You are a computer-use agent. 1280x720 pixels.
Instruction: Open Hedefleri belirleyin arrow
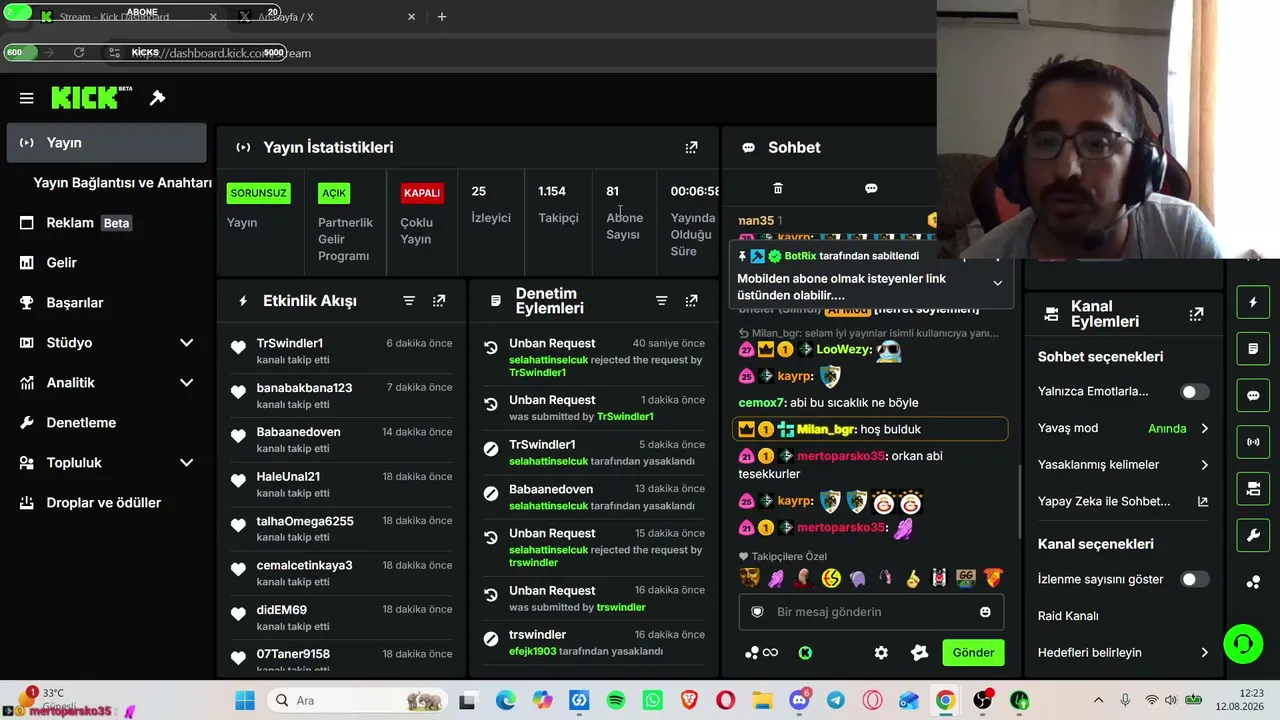(x=1204, y=653)
